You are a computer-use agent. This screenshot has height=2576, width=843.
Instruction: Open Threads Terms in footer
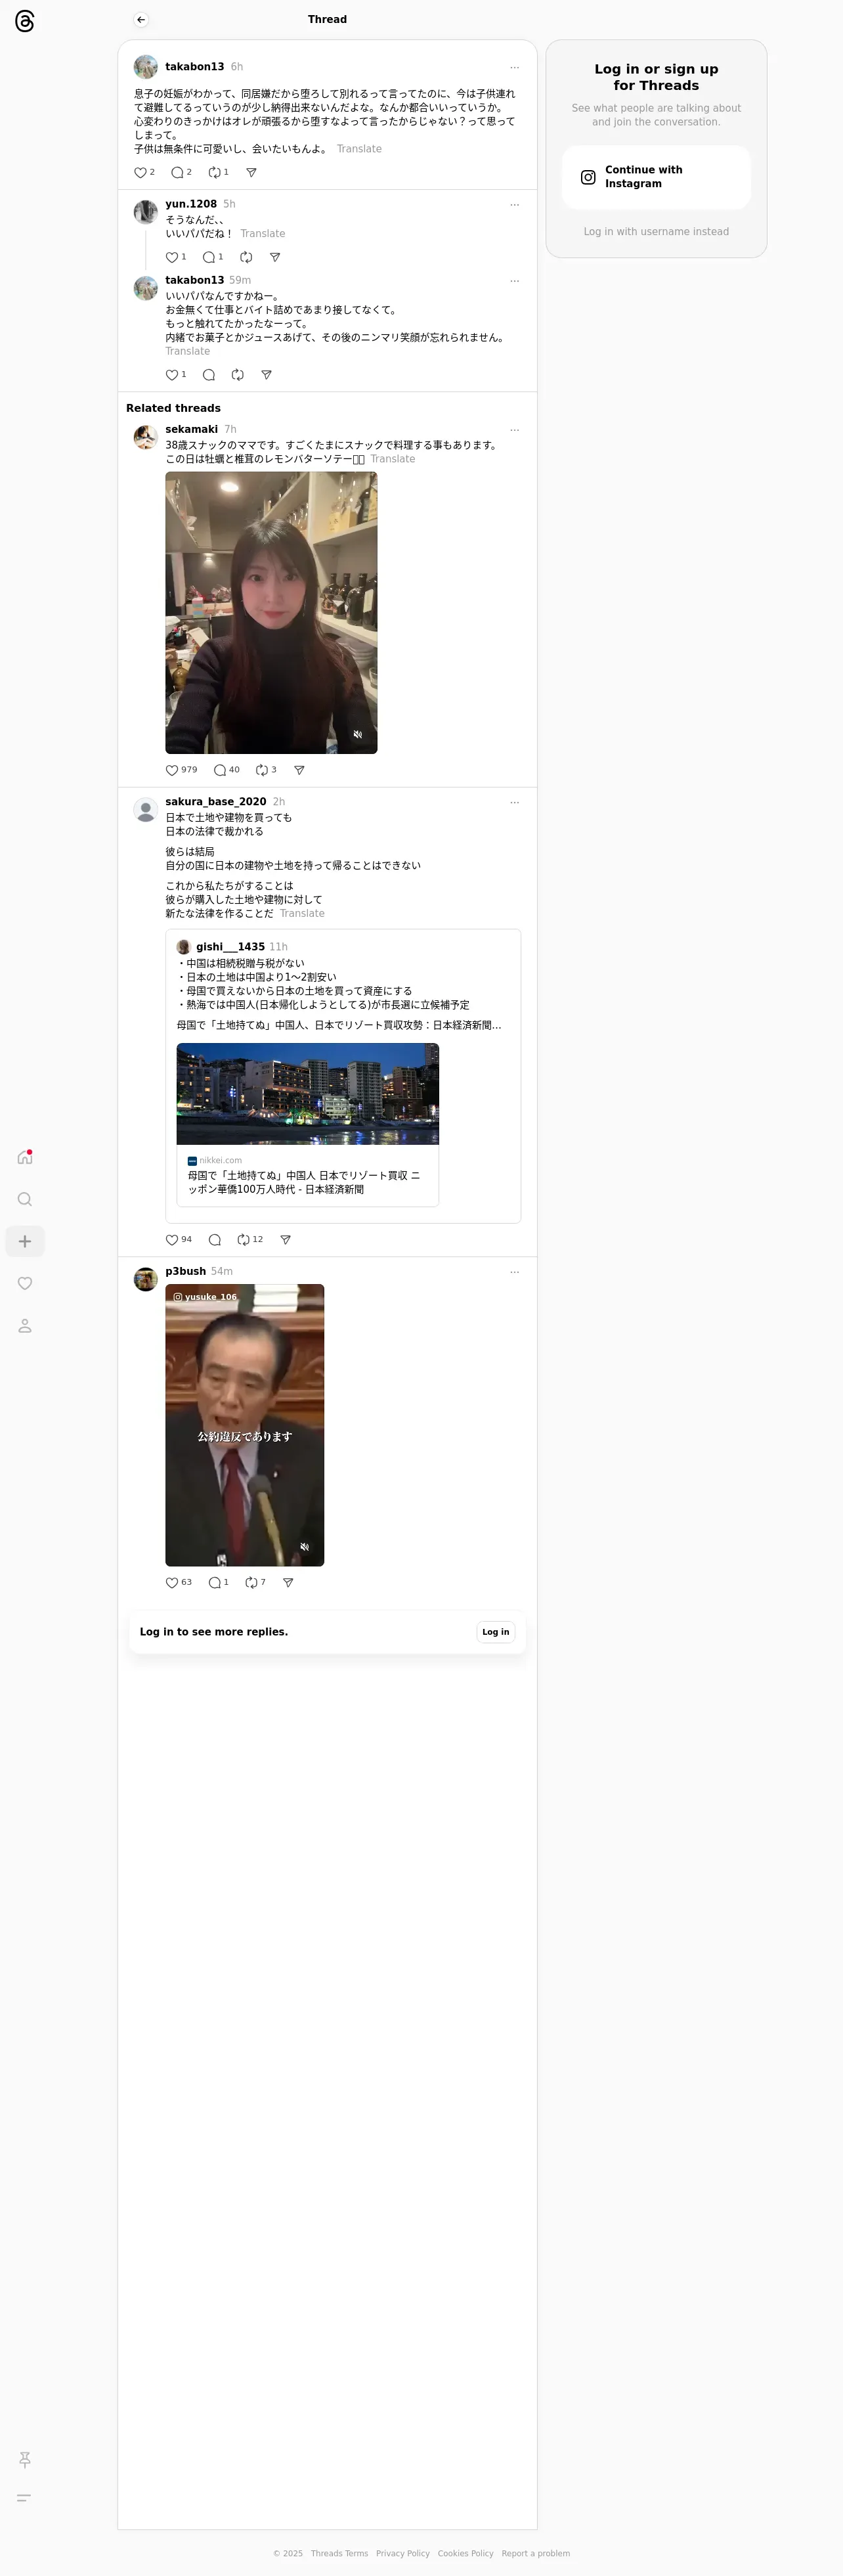339,2553
